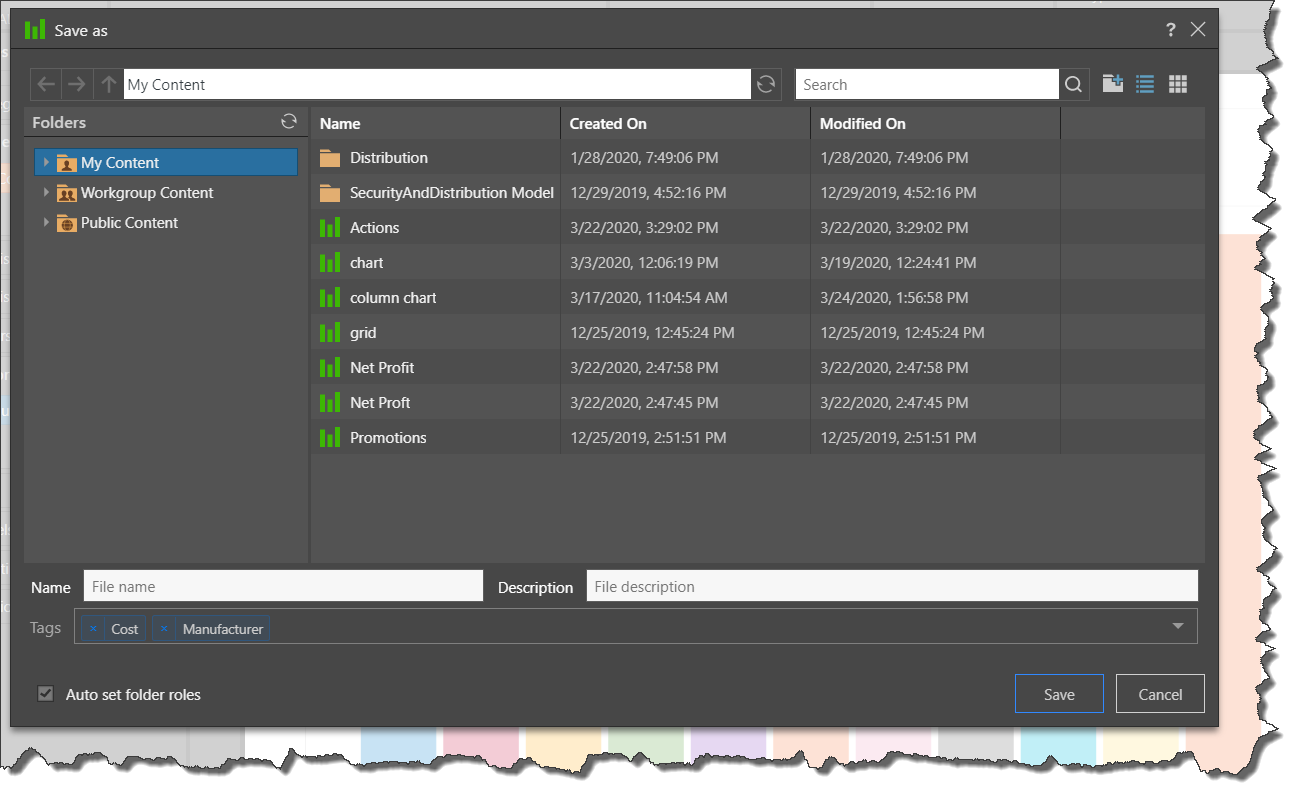Create a new folder
1300x794 pixels.
(1113, 84)
